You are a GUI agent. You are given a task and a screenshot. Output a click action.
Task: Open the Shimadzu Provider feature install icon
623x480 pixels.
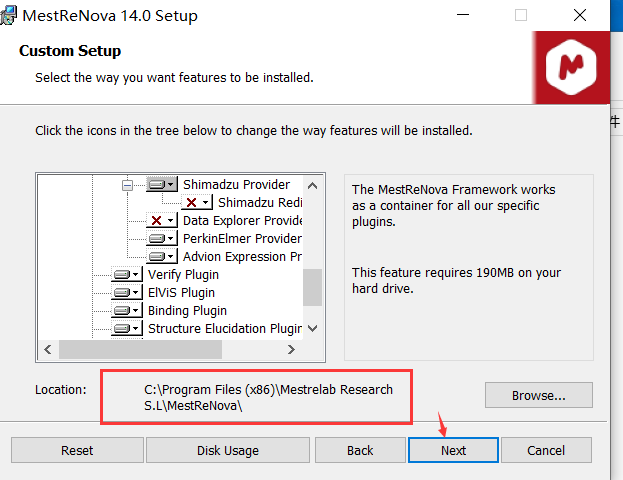[162, 185]
